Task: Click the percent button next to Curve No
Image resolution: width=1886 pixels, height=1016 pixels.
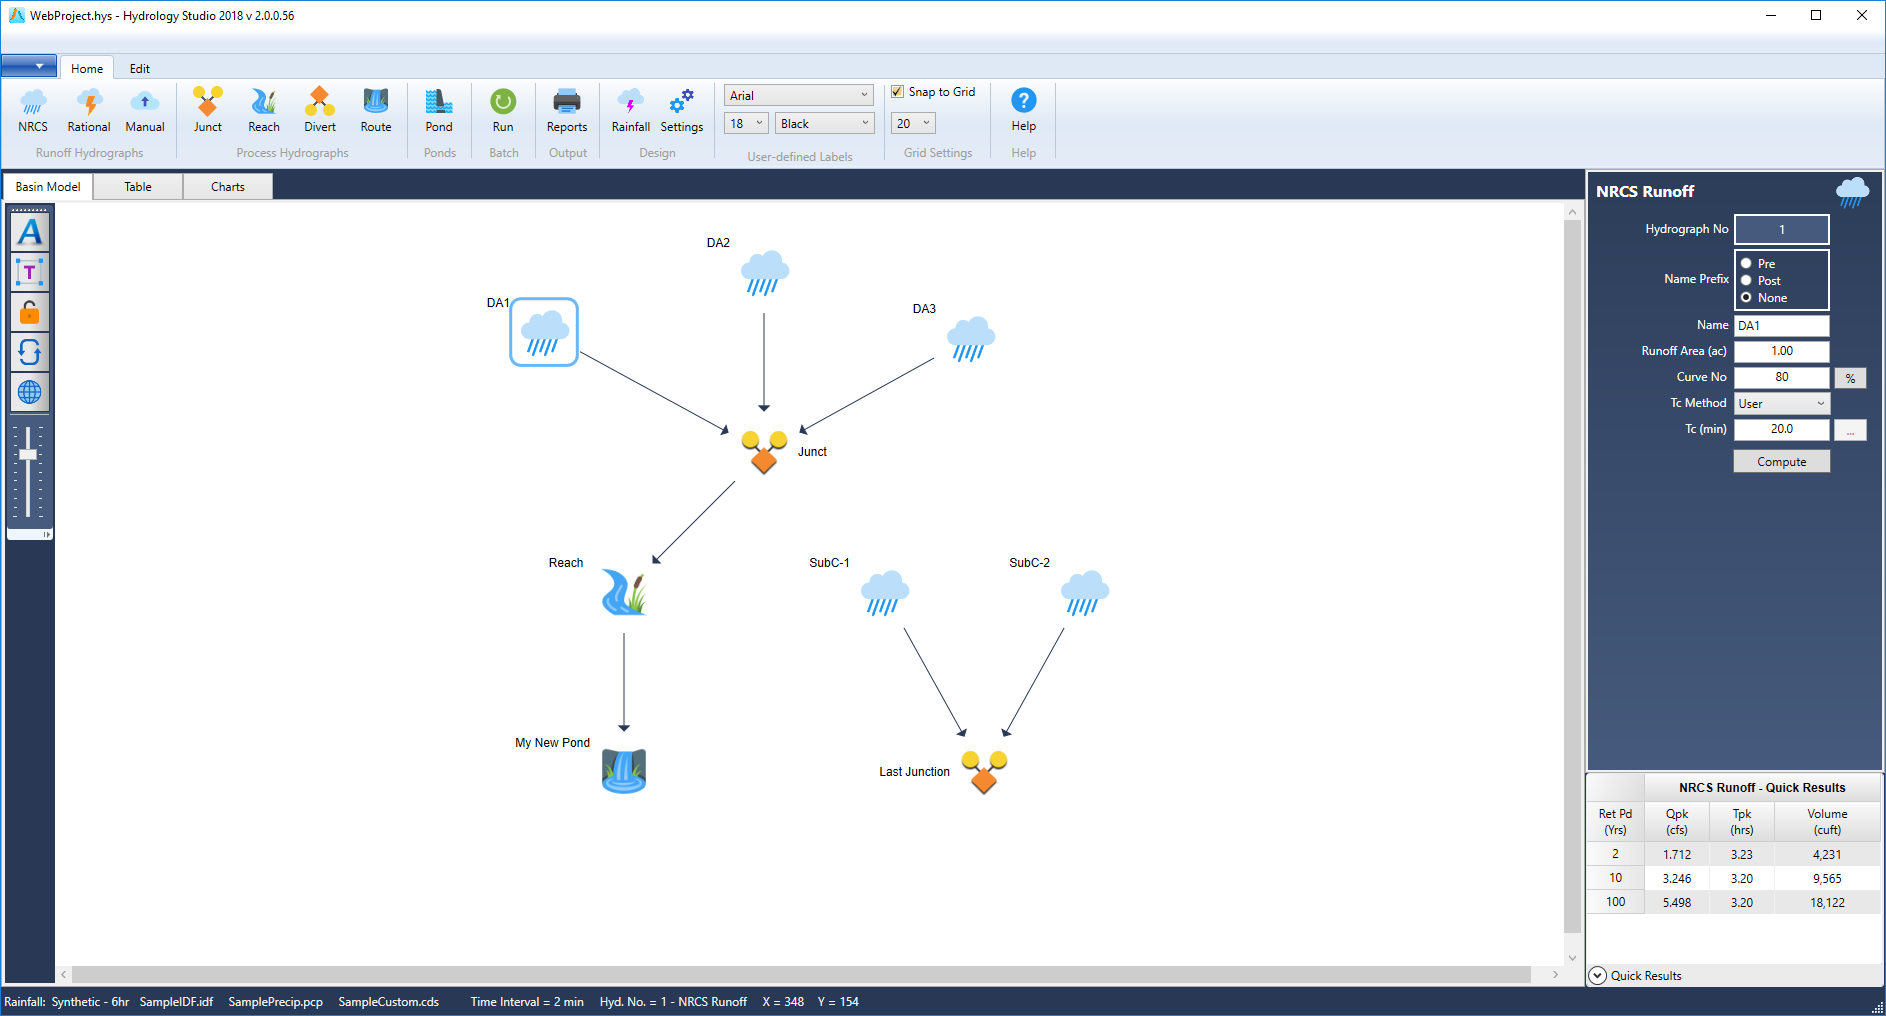Action: [1851, 377]
